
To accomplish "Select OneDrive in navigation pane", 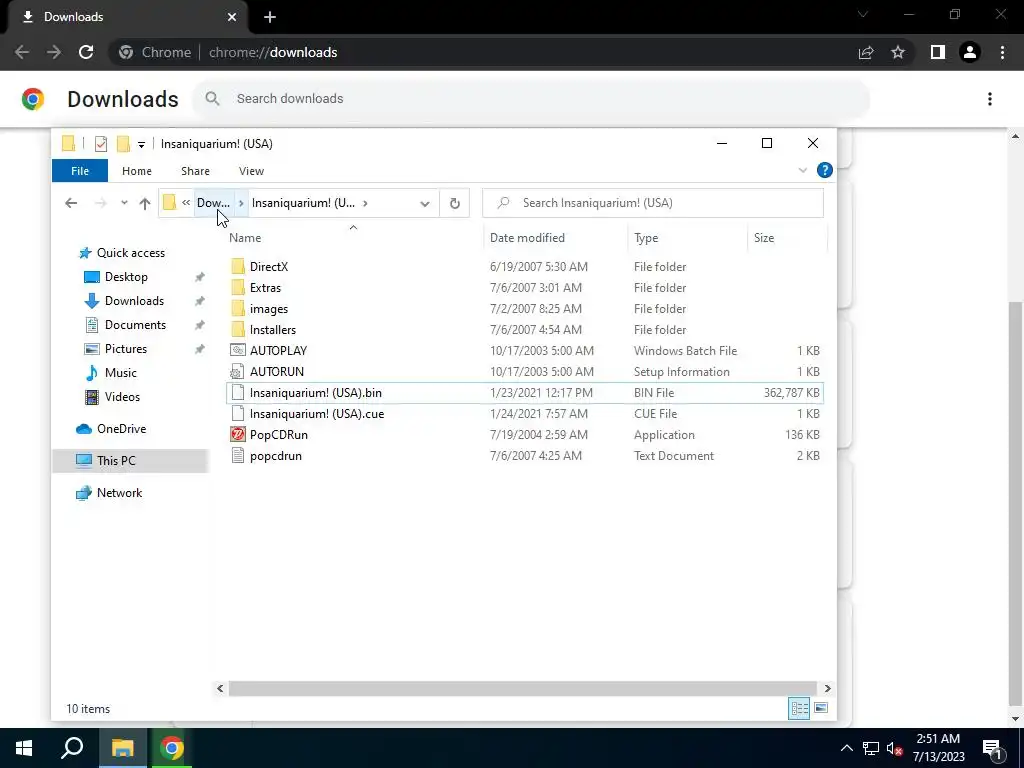I will click(121, 429).
